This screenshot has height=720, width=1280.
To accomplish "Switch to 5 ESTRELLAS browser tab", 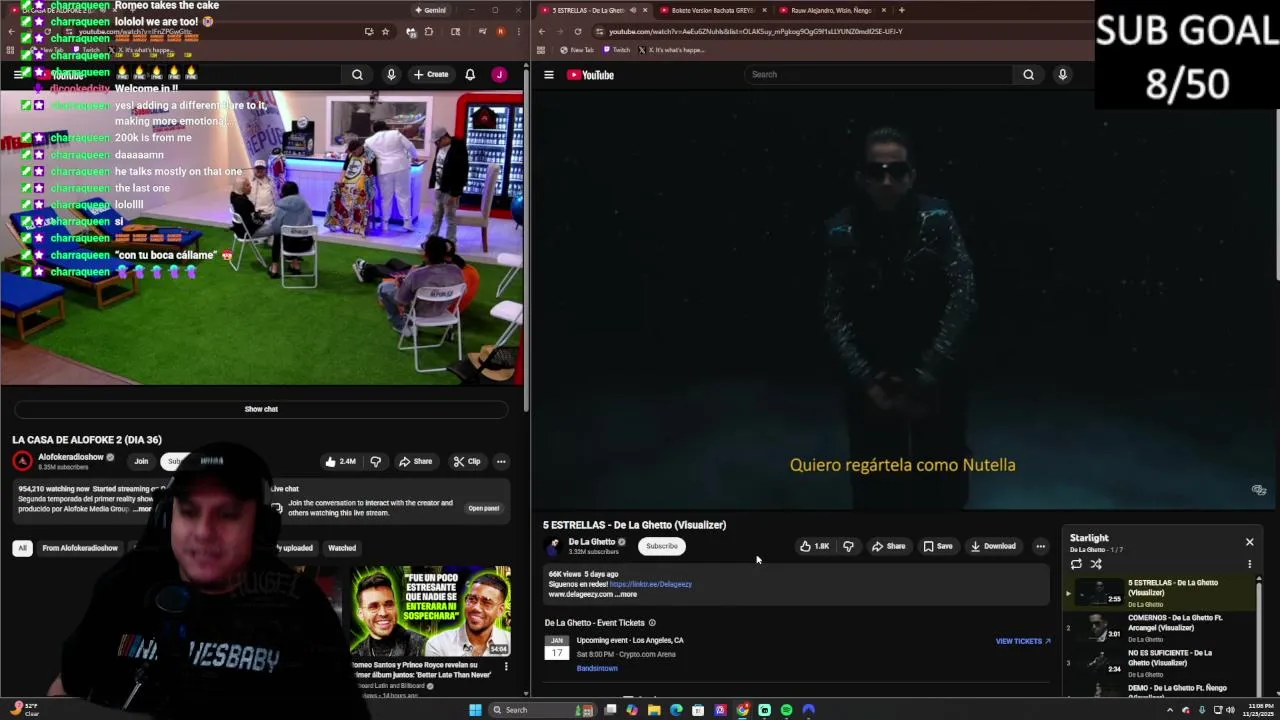I will (590, 10).
